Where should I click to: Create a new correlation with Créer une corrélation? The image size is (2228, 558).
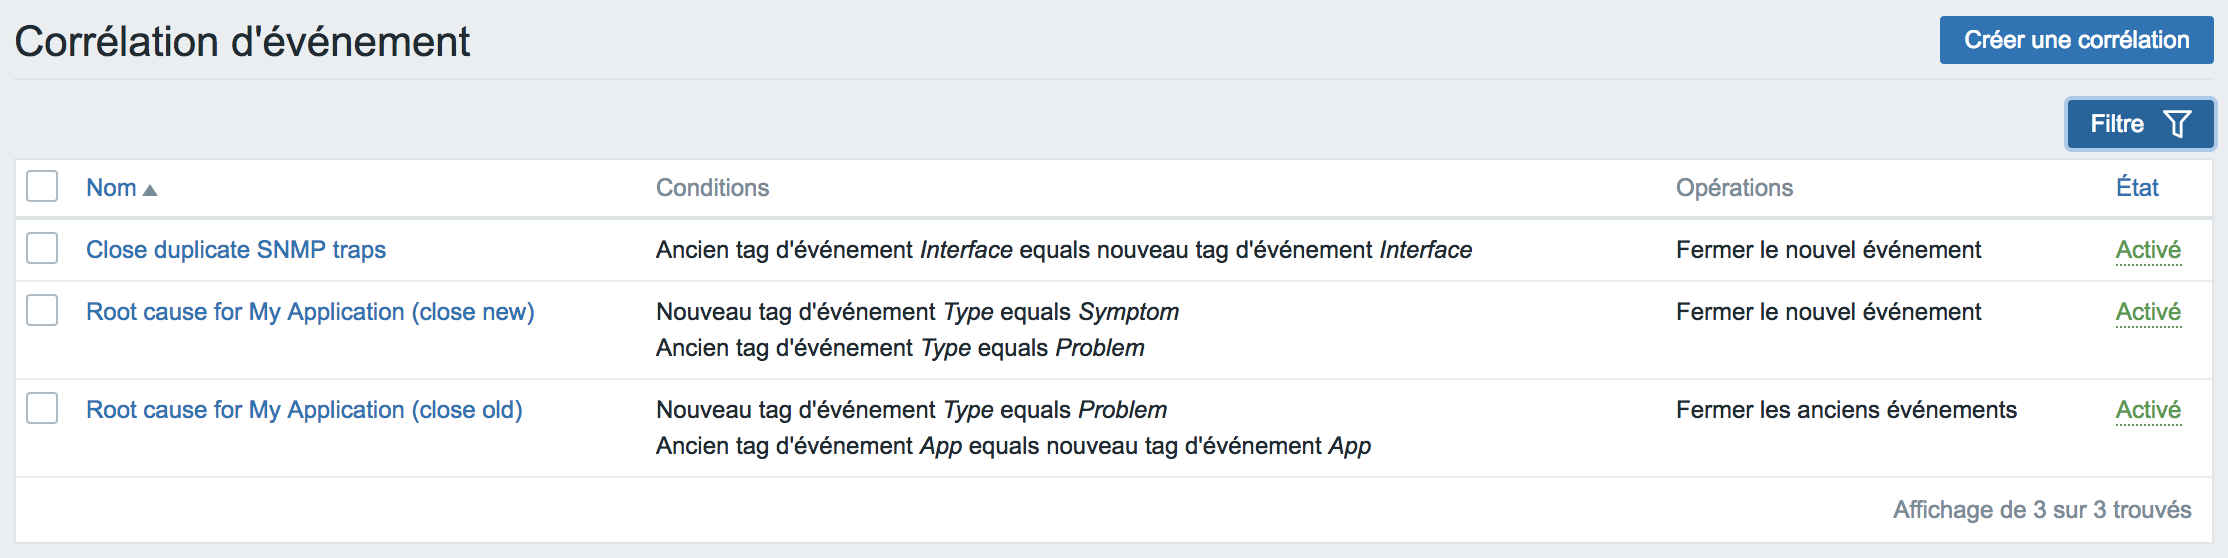point(2076,40)
